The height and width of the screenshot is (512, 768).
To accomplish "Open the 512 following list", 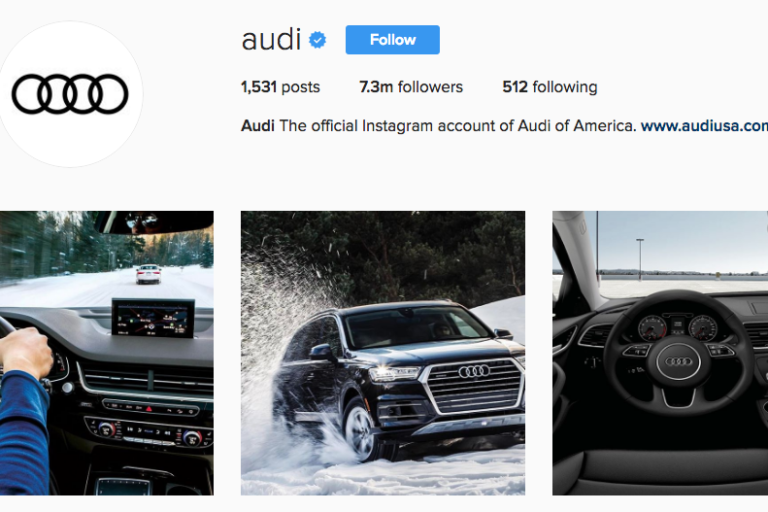I will pos(550,87).
